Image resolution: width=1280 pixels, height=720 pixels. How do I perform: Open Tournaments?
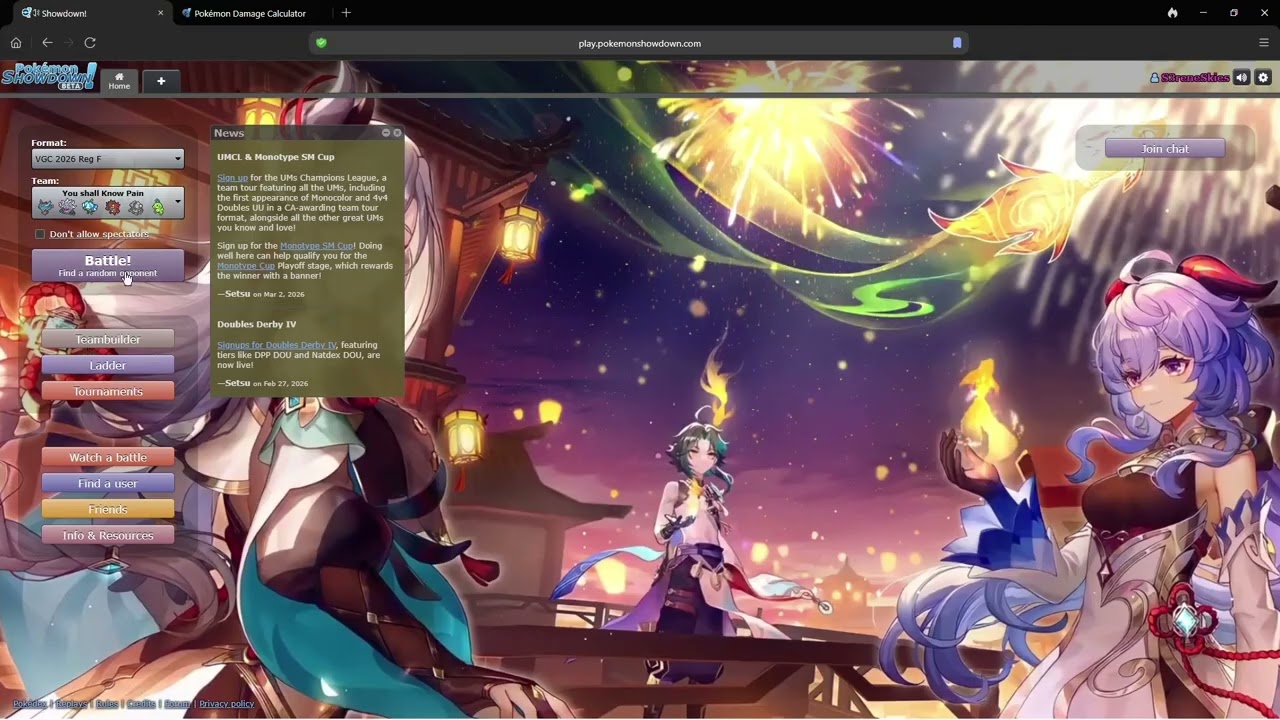pyautogui.click(x=108, y=392)
